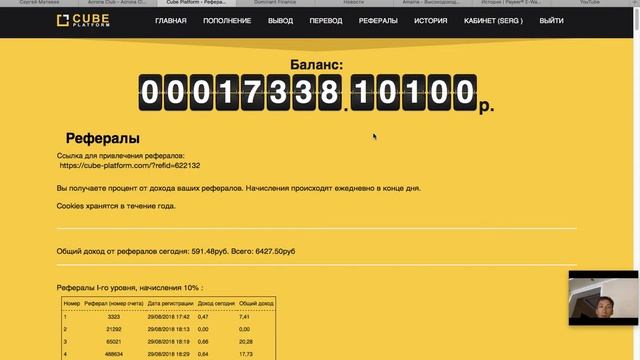Click the Общий доход column header
The height and width of the screenshot is (360, 640).
[256, 303]
